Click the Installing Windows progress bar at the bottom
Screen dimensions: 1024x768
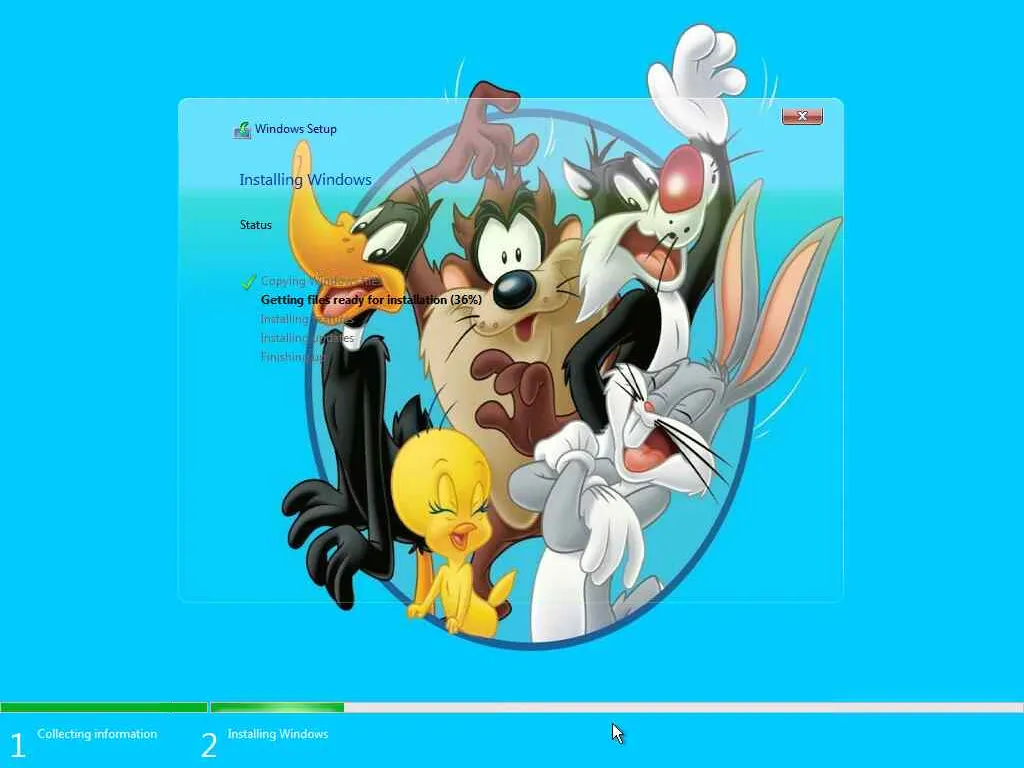(x=616, y=707)
